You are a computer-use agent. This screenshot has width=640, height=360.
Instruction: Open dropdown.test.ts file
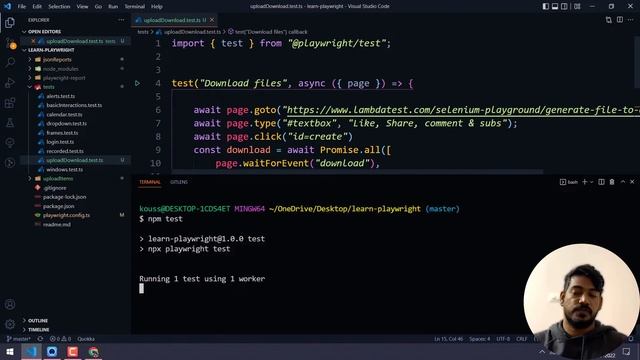click(67, 124)
